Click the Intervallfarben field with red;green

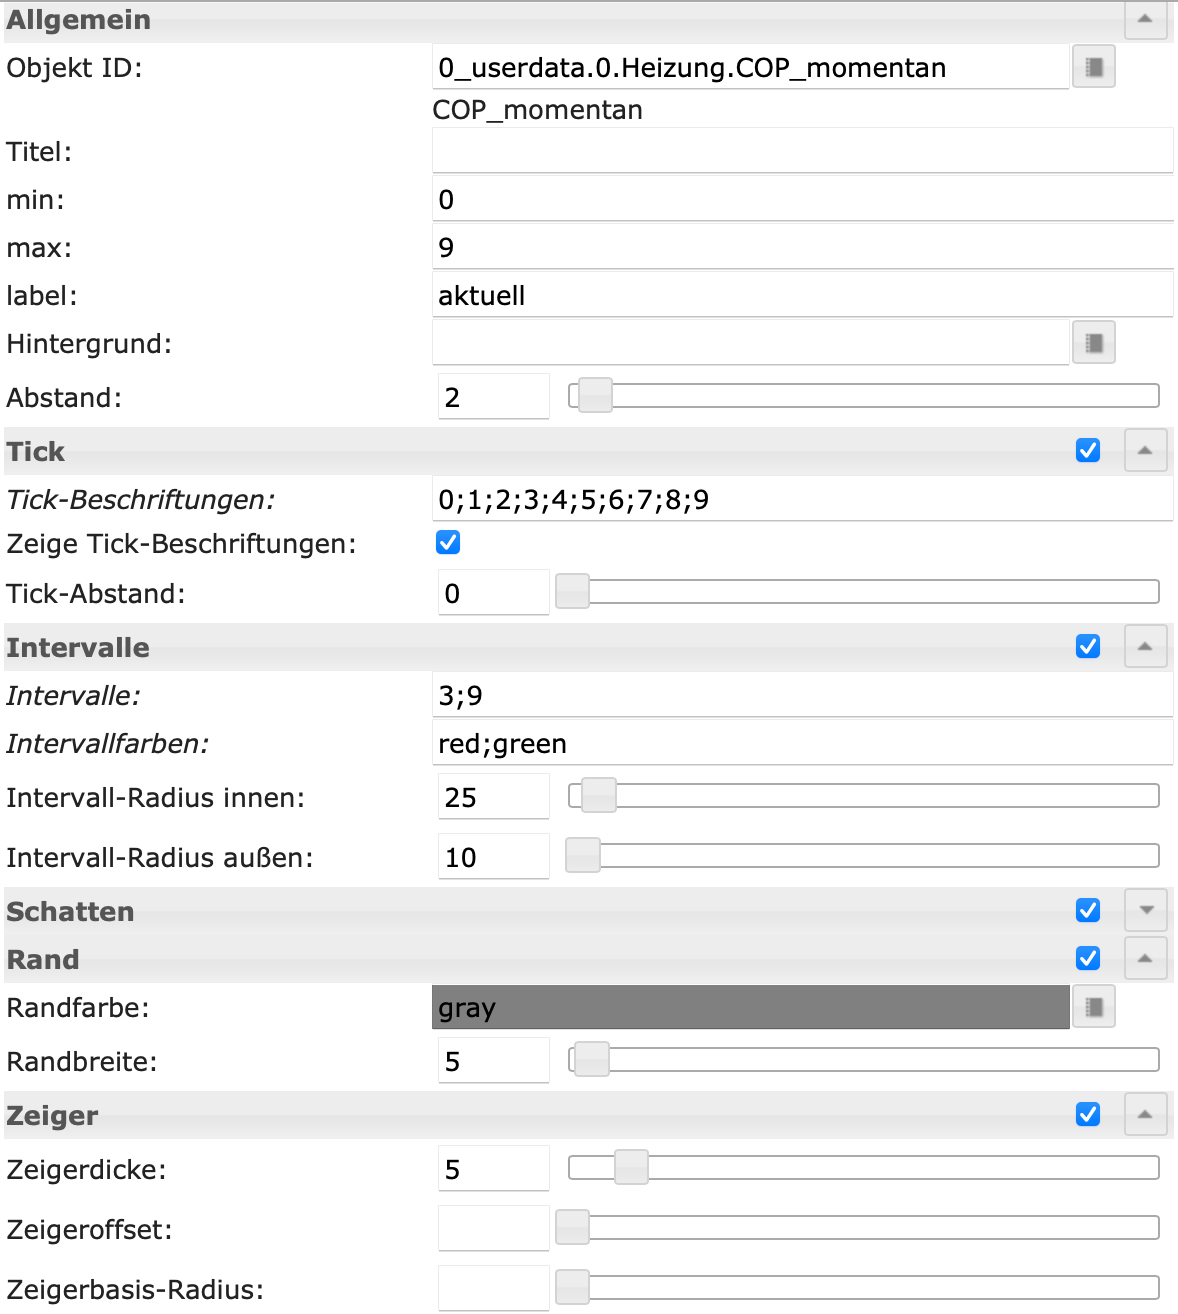pyautogui.click(x=802, y=743)
